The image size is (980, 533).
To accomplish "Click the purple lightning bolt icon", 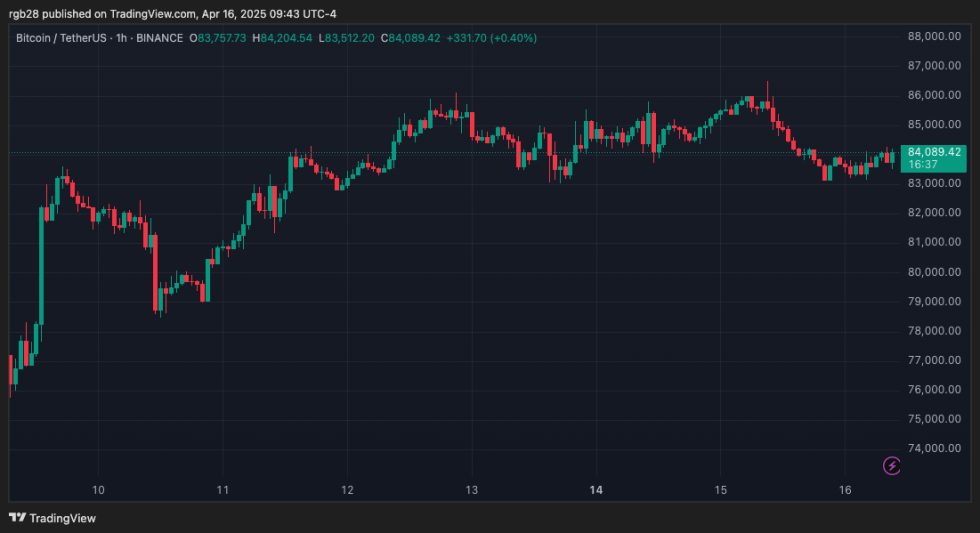I will (892, 465).
